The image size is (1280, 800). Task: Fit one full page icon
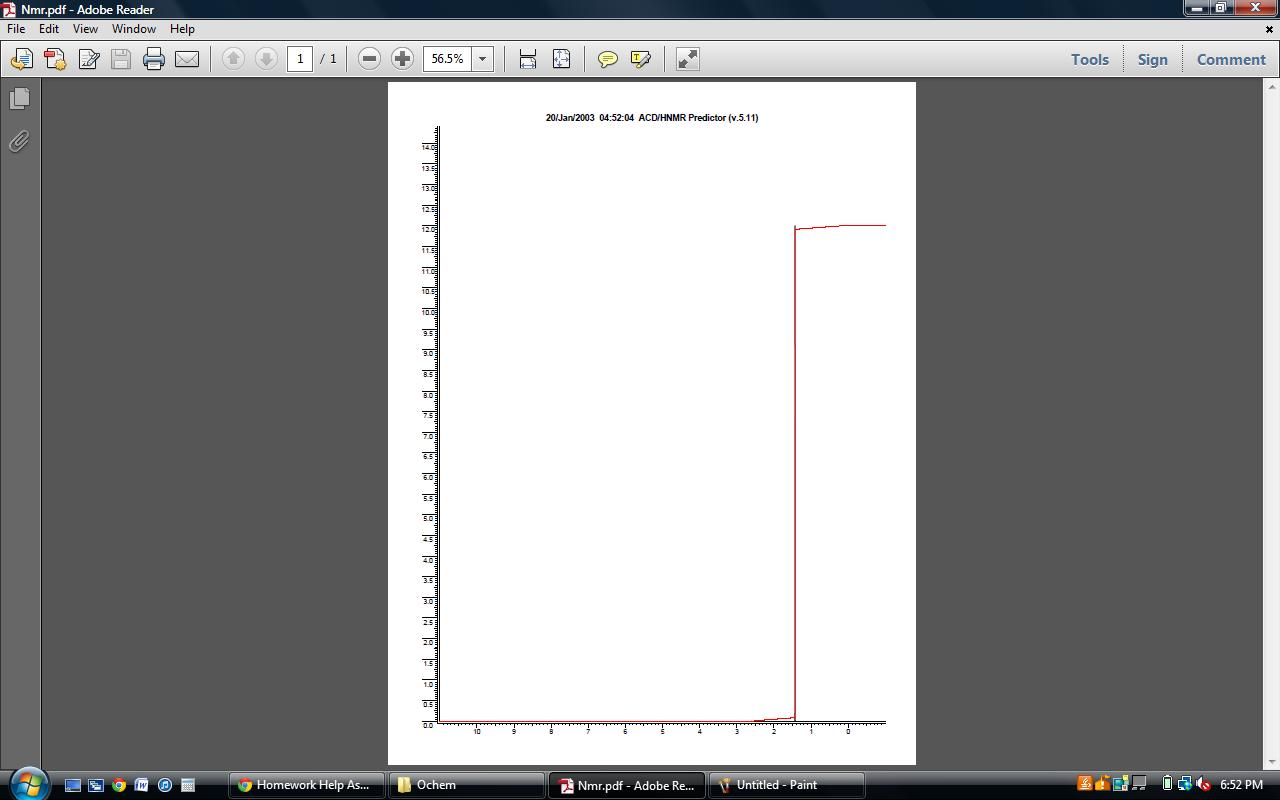pos(561,59)
